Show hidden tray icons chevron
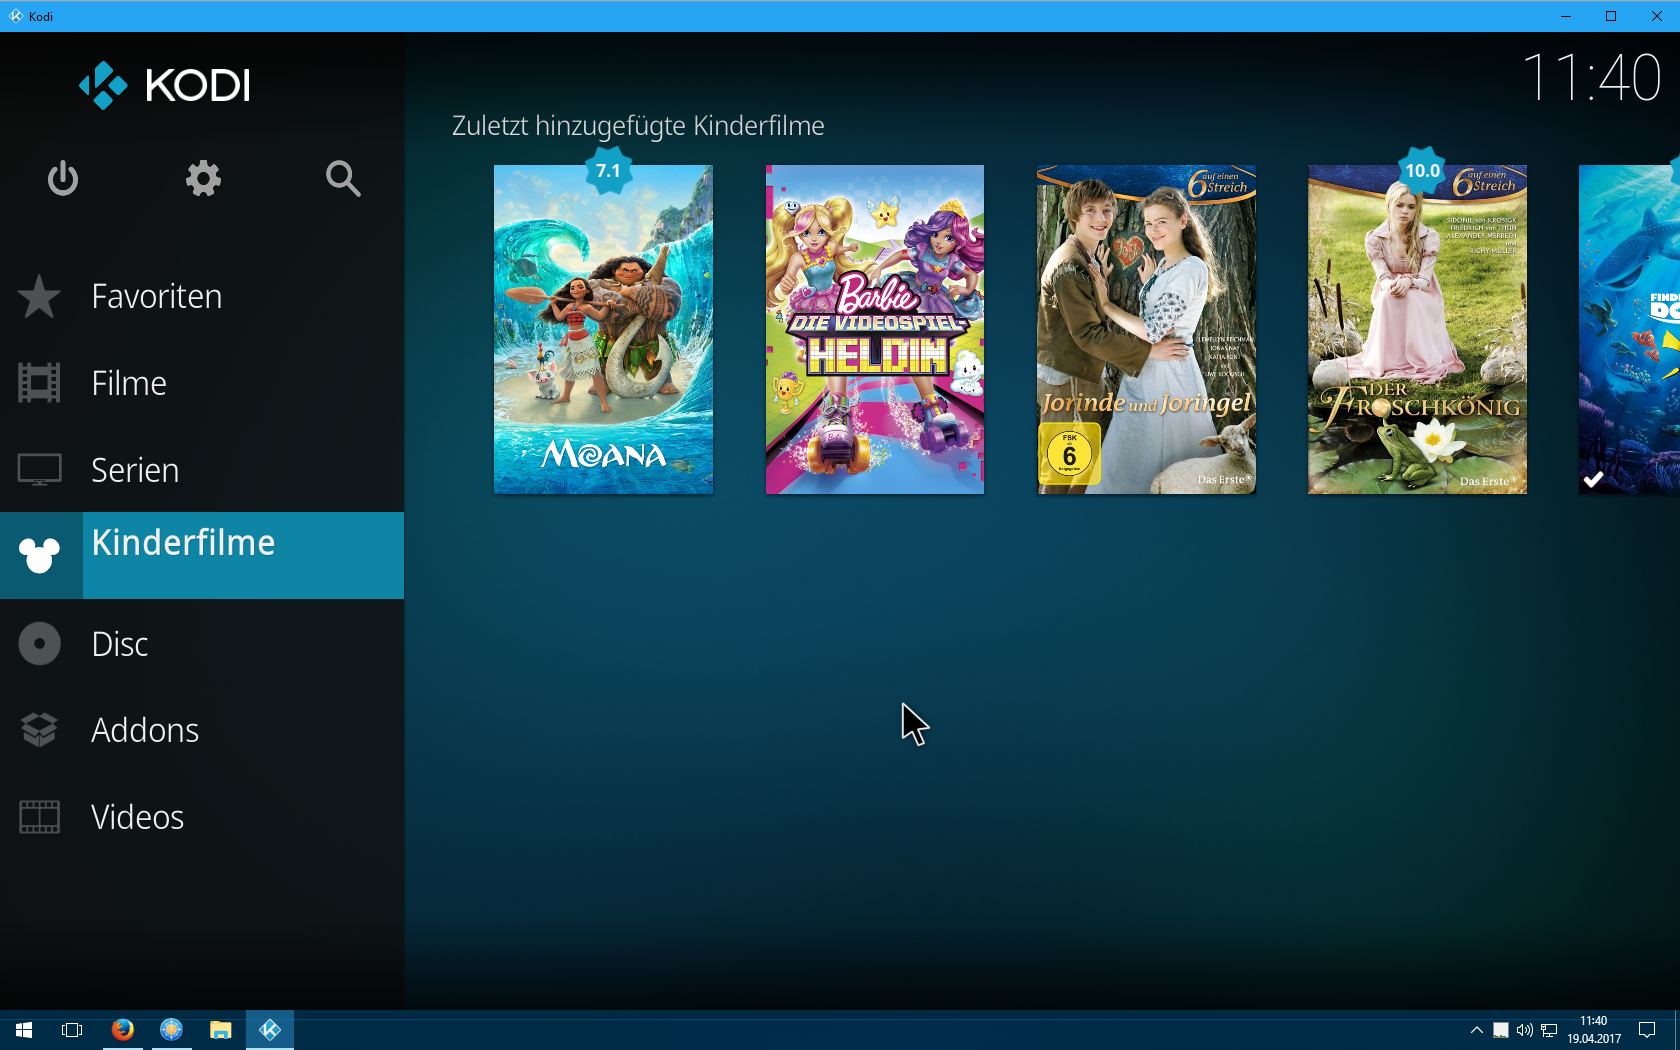The height and width of the screenshot is (1050, 1680). coord(1476,1030)
